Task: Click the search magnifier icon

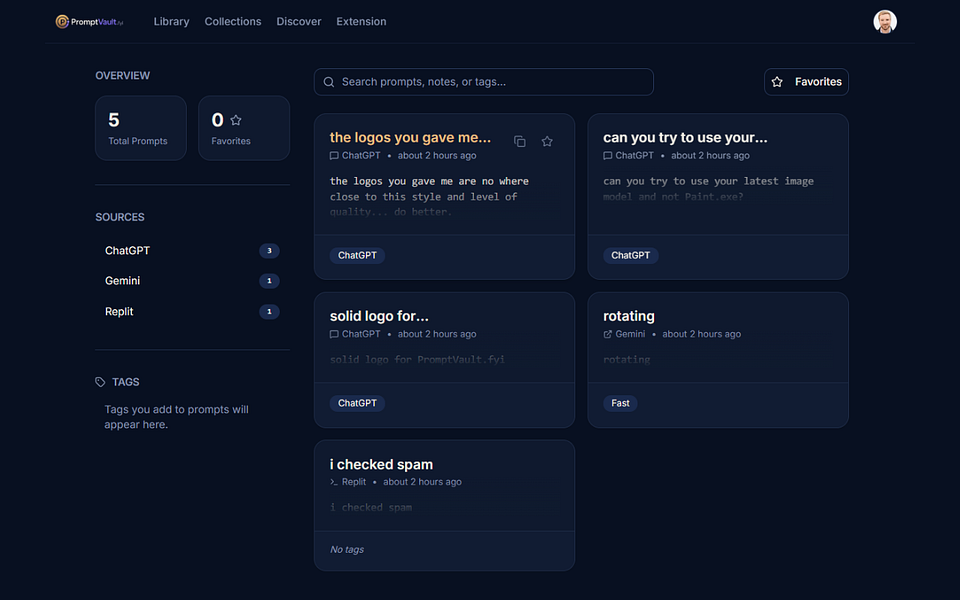Action: pyautogui.click(x=329, y=82)
